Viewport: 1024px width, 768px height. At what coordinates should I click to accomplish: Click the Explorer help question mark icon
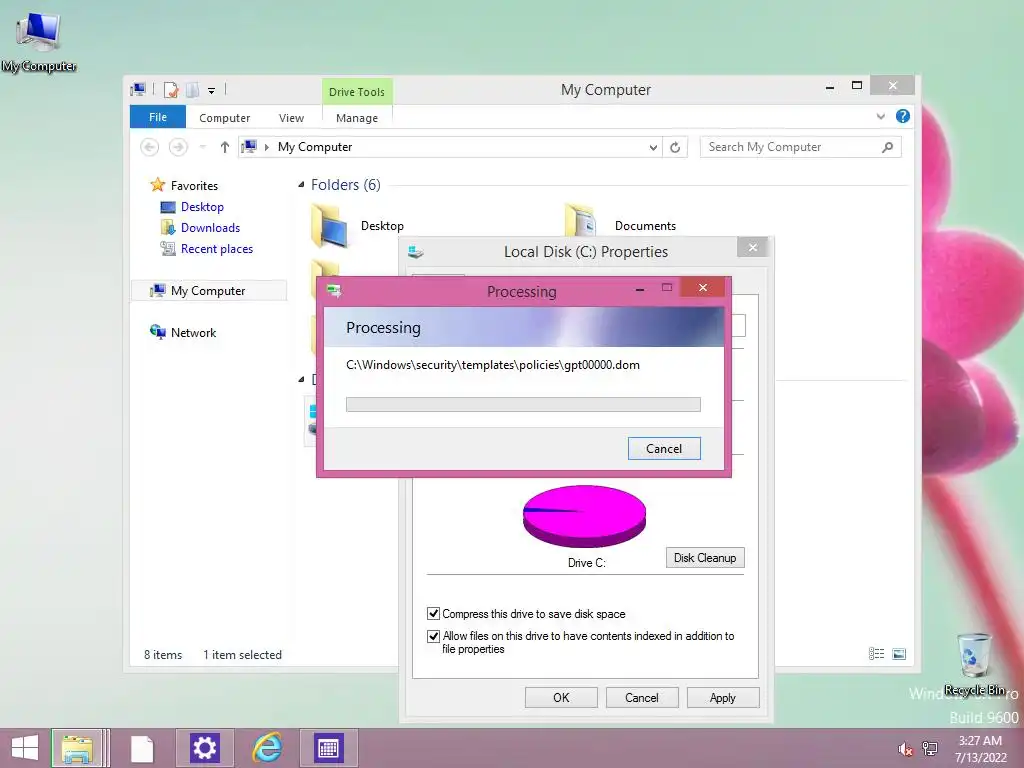point(903,116)
